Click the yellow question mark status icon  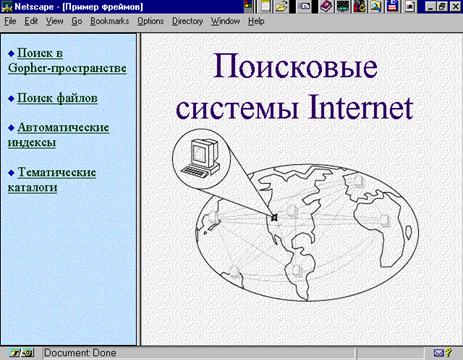click(448, 353)
